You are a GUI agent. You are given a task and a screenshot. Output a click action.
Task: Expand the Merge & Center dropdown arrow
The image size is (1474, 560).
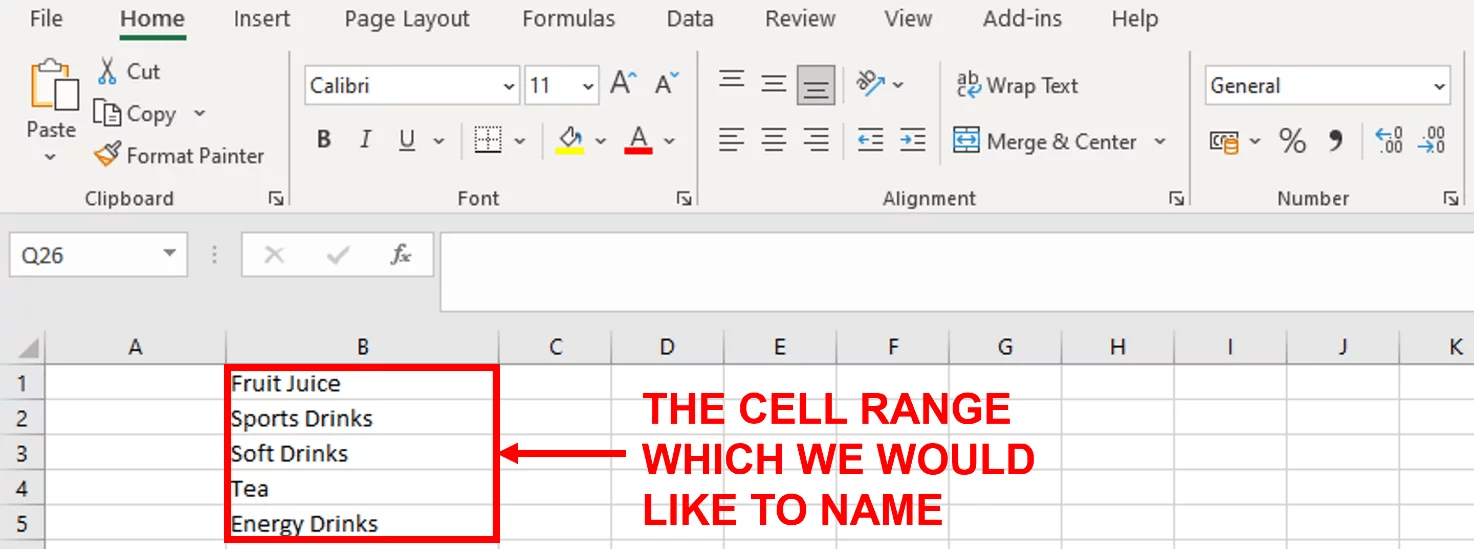point(1160,141)
